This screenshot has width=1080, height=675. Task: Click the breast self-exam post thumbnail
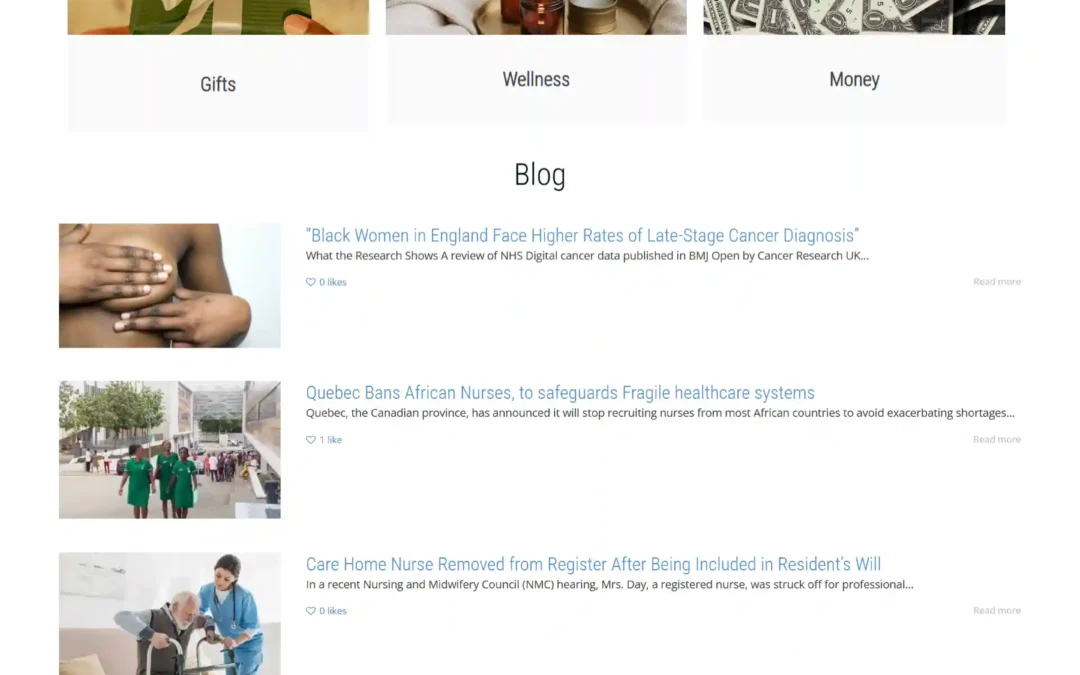click(169, 285)
